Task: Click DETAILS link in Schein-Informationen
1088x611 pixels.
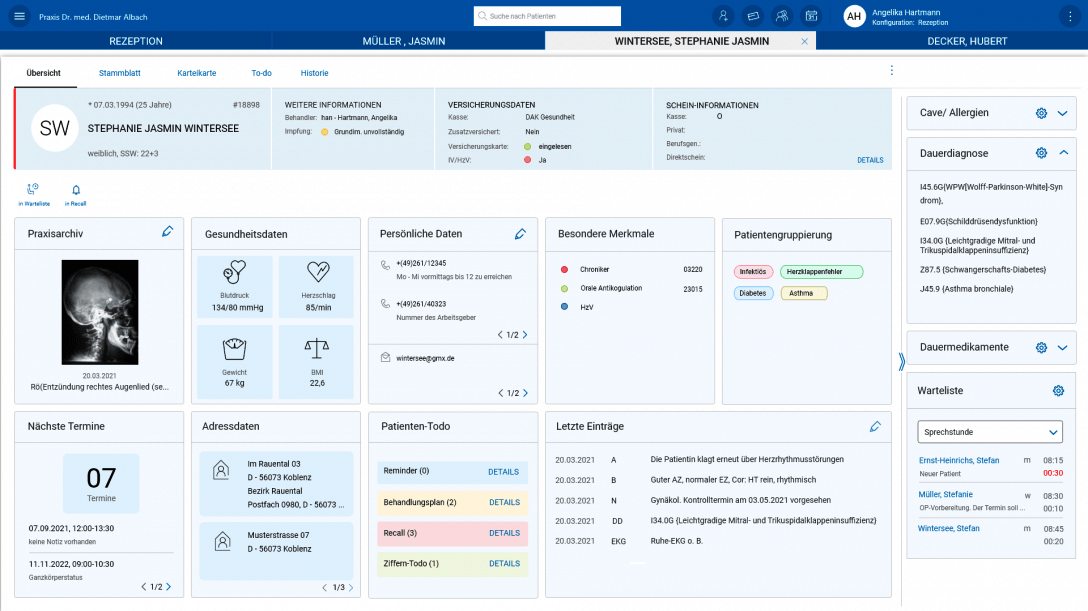Action: 869,160
